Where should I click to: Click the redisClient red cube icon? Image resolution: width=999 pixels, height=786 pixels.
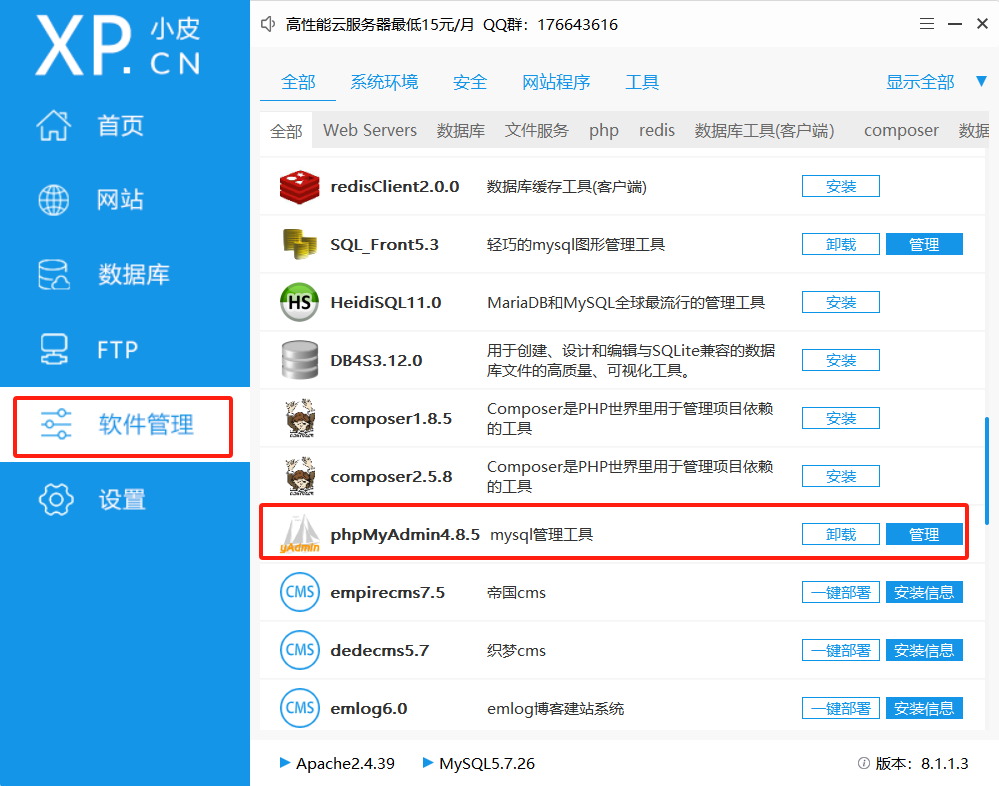point(299,187)
